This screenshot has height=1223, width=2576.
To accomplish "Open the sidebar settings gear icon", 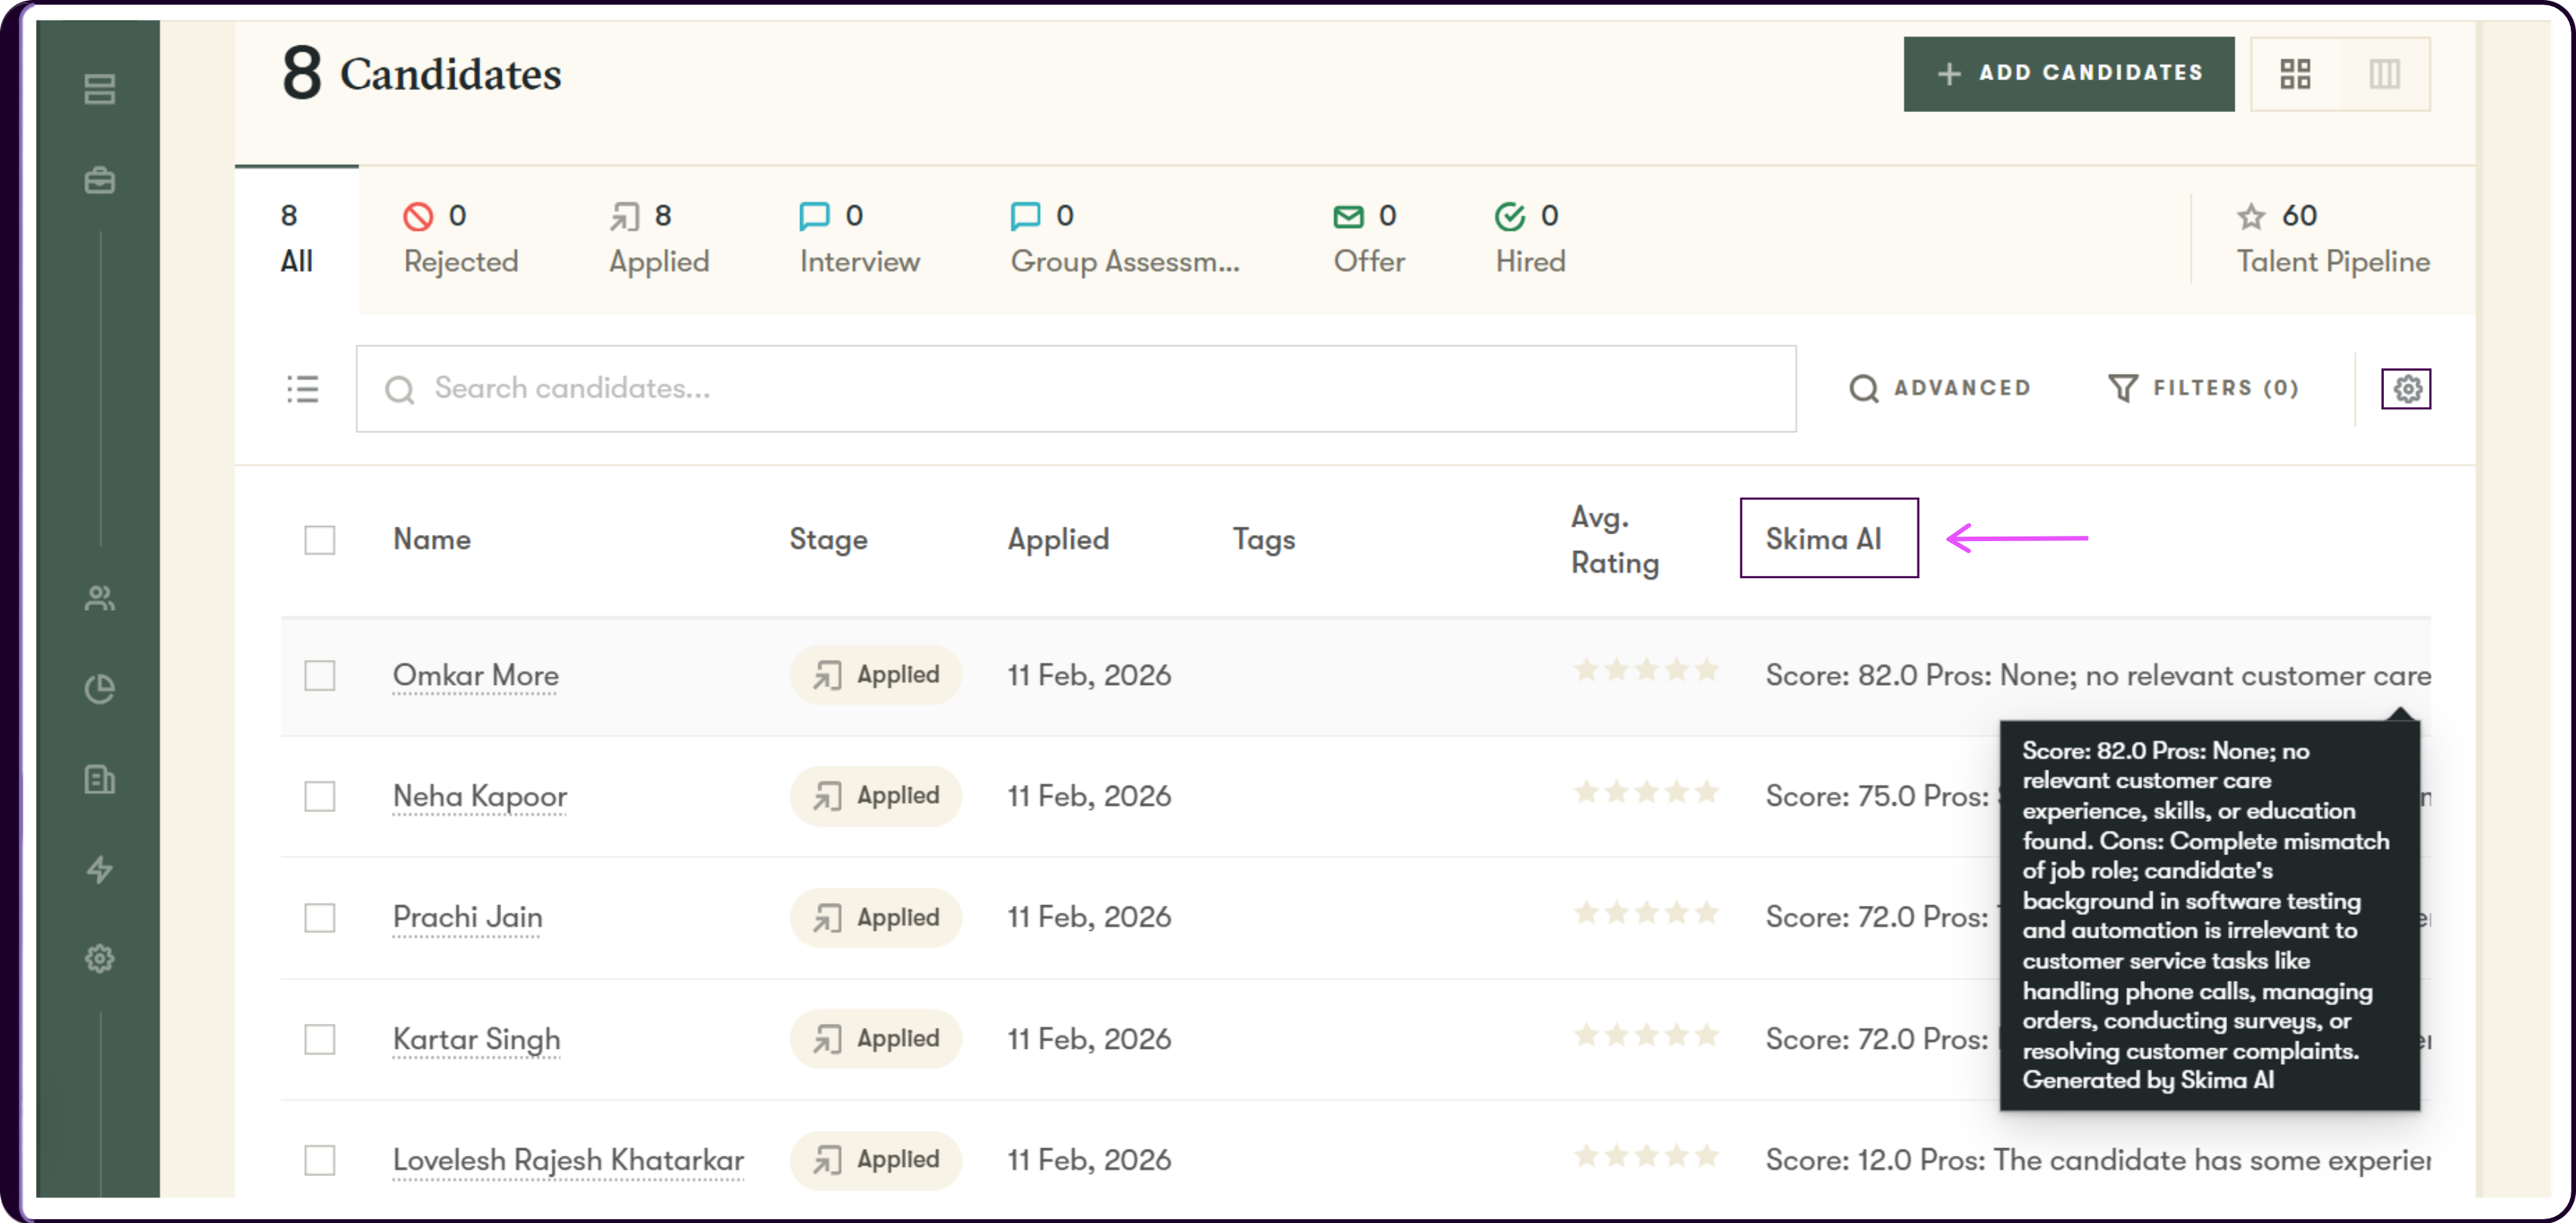I will pyautogui.click(x=99, y=959).
